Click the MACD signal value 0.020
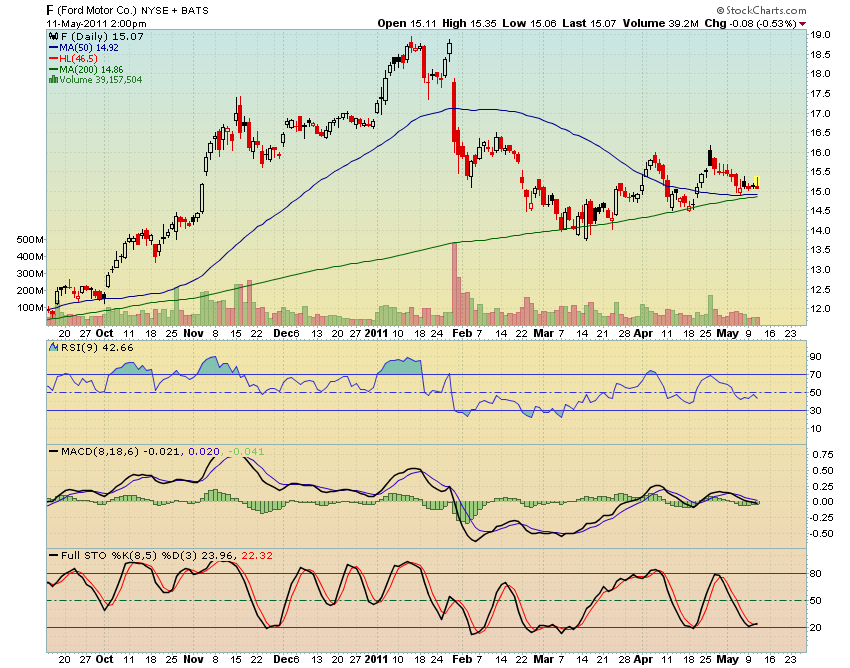The width and height of the screenshot is (850, 668). [204, 451]
